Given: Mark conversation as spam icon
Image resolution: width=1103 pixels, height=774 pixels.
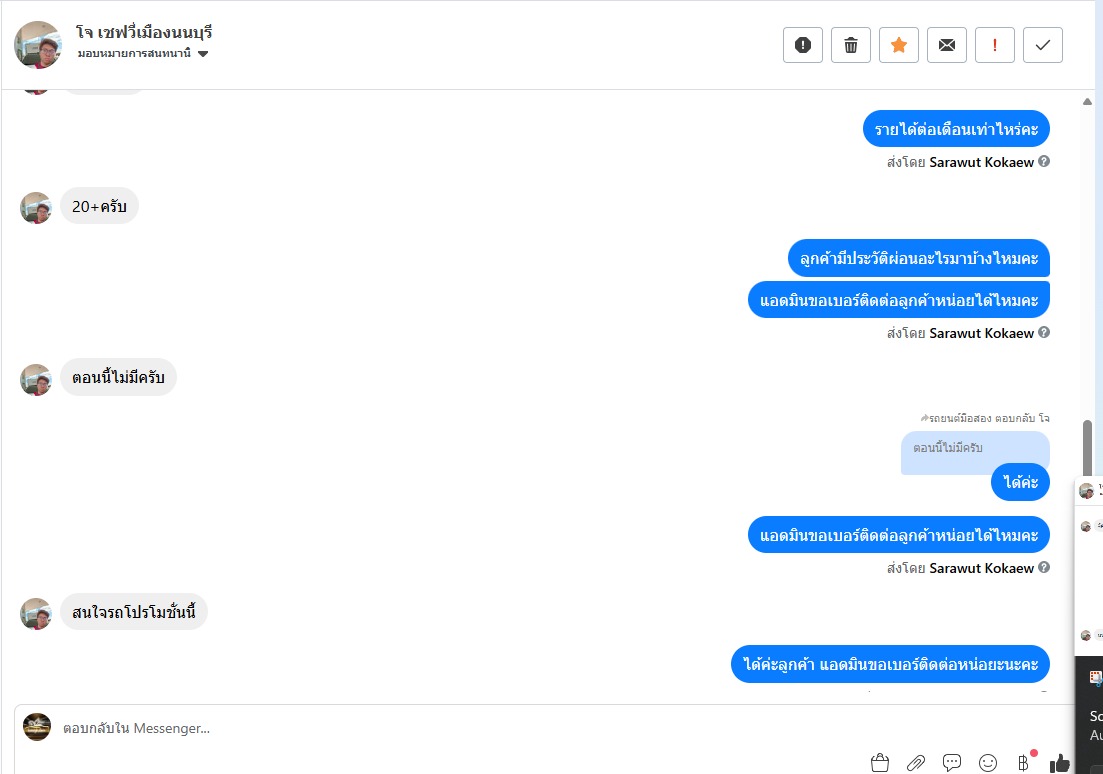Looking at the screenshot, I should [803, 45].
